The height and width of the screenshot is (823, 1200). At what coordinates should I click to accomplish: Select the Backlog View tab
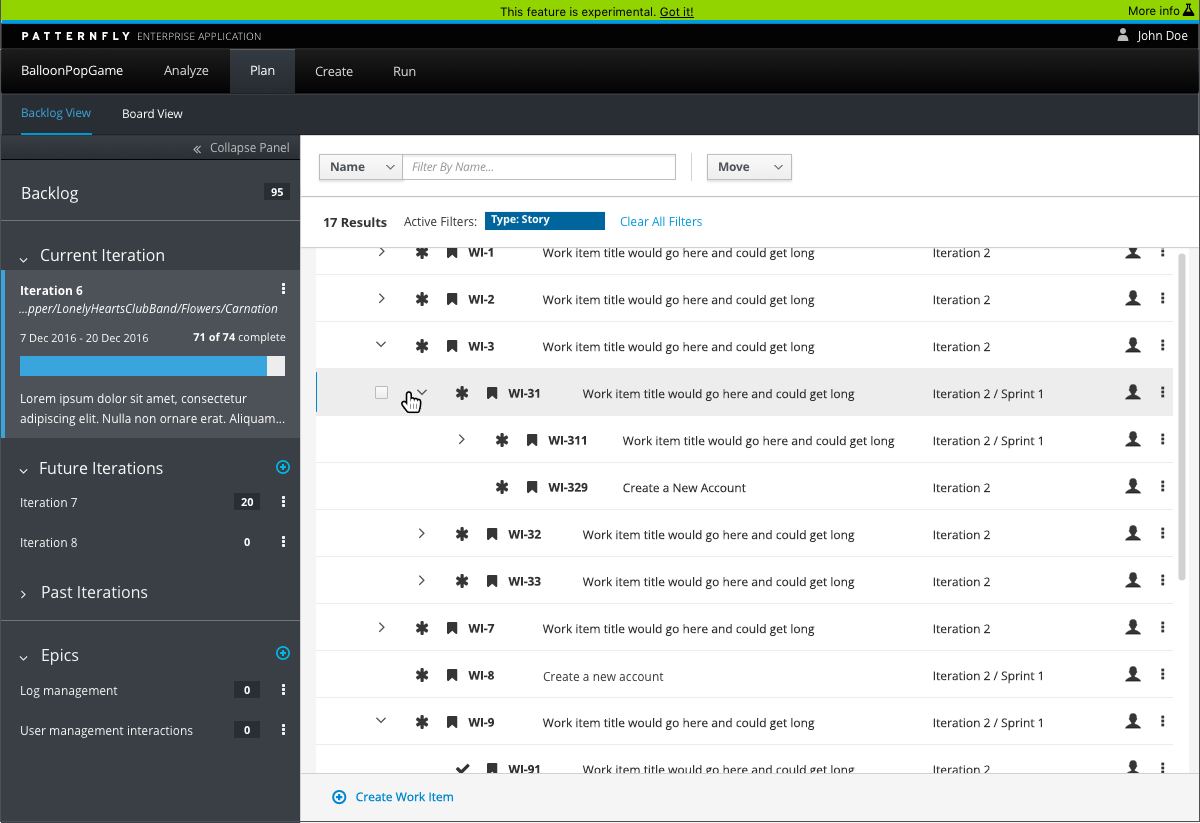click(56, 113)
